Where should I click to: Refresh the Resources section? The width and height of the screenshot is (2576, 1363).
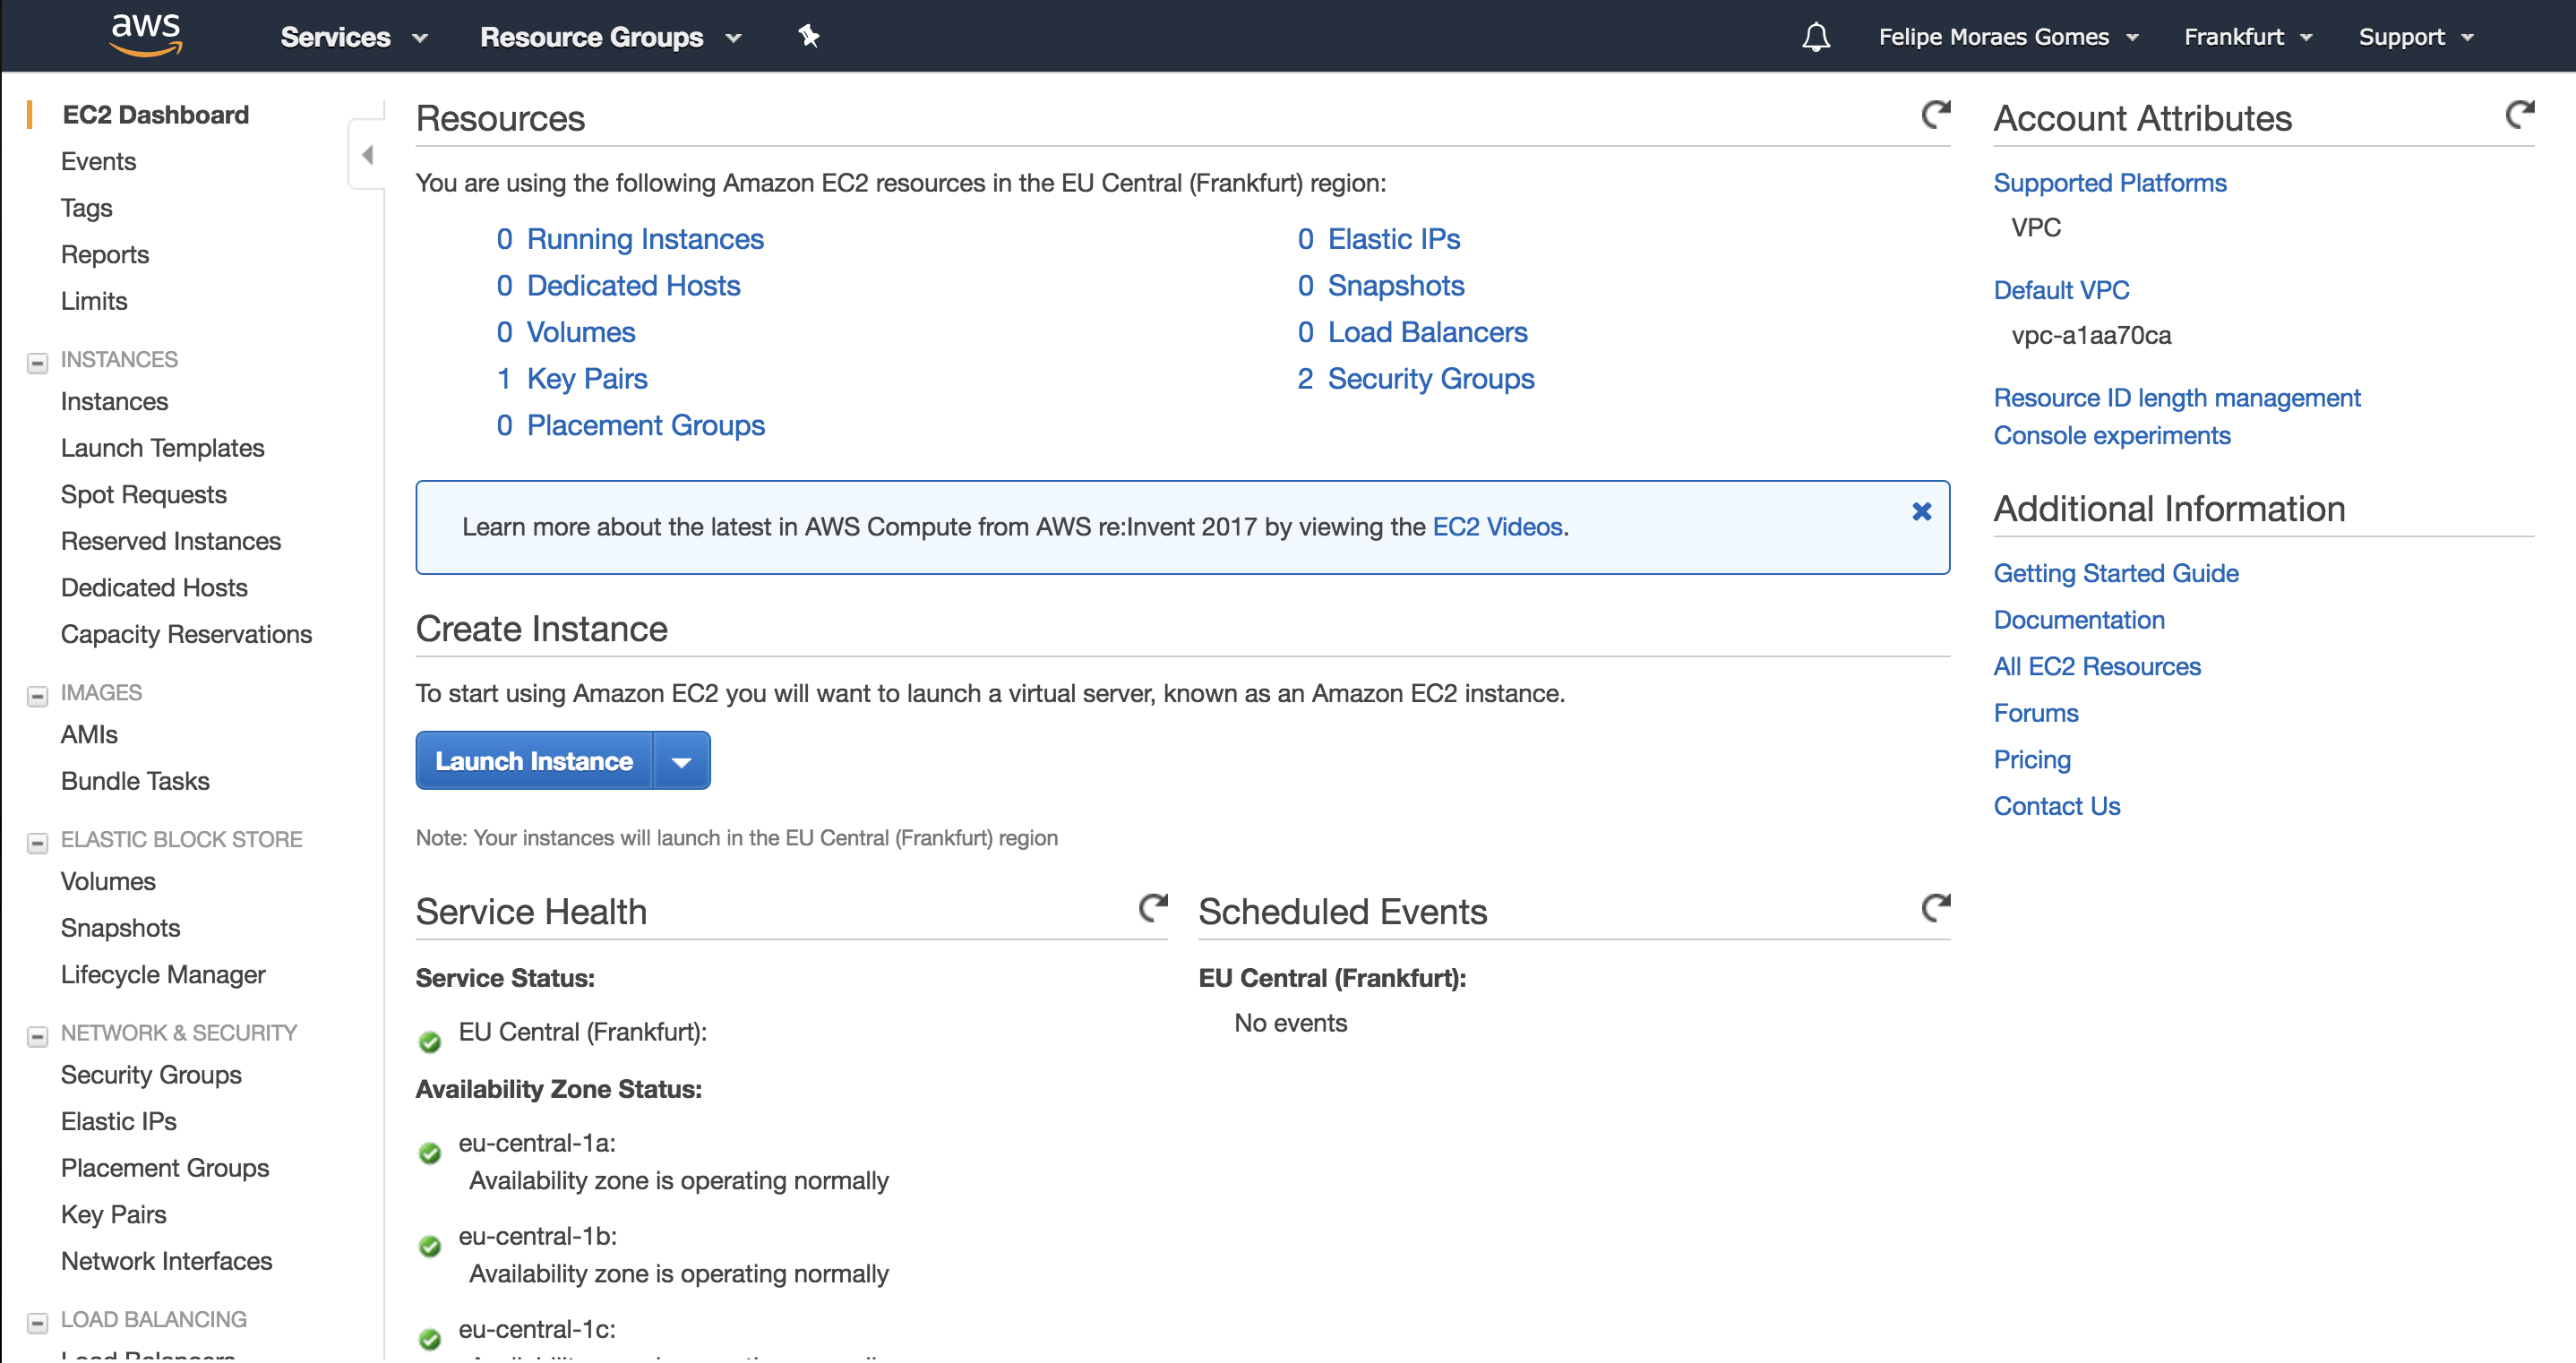tap(1936, 115)
